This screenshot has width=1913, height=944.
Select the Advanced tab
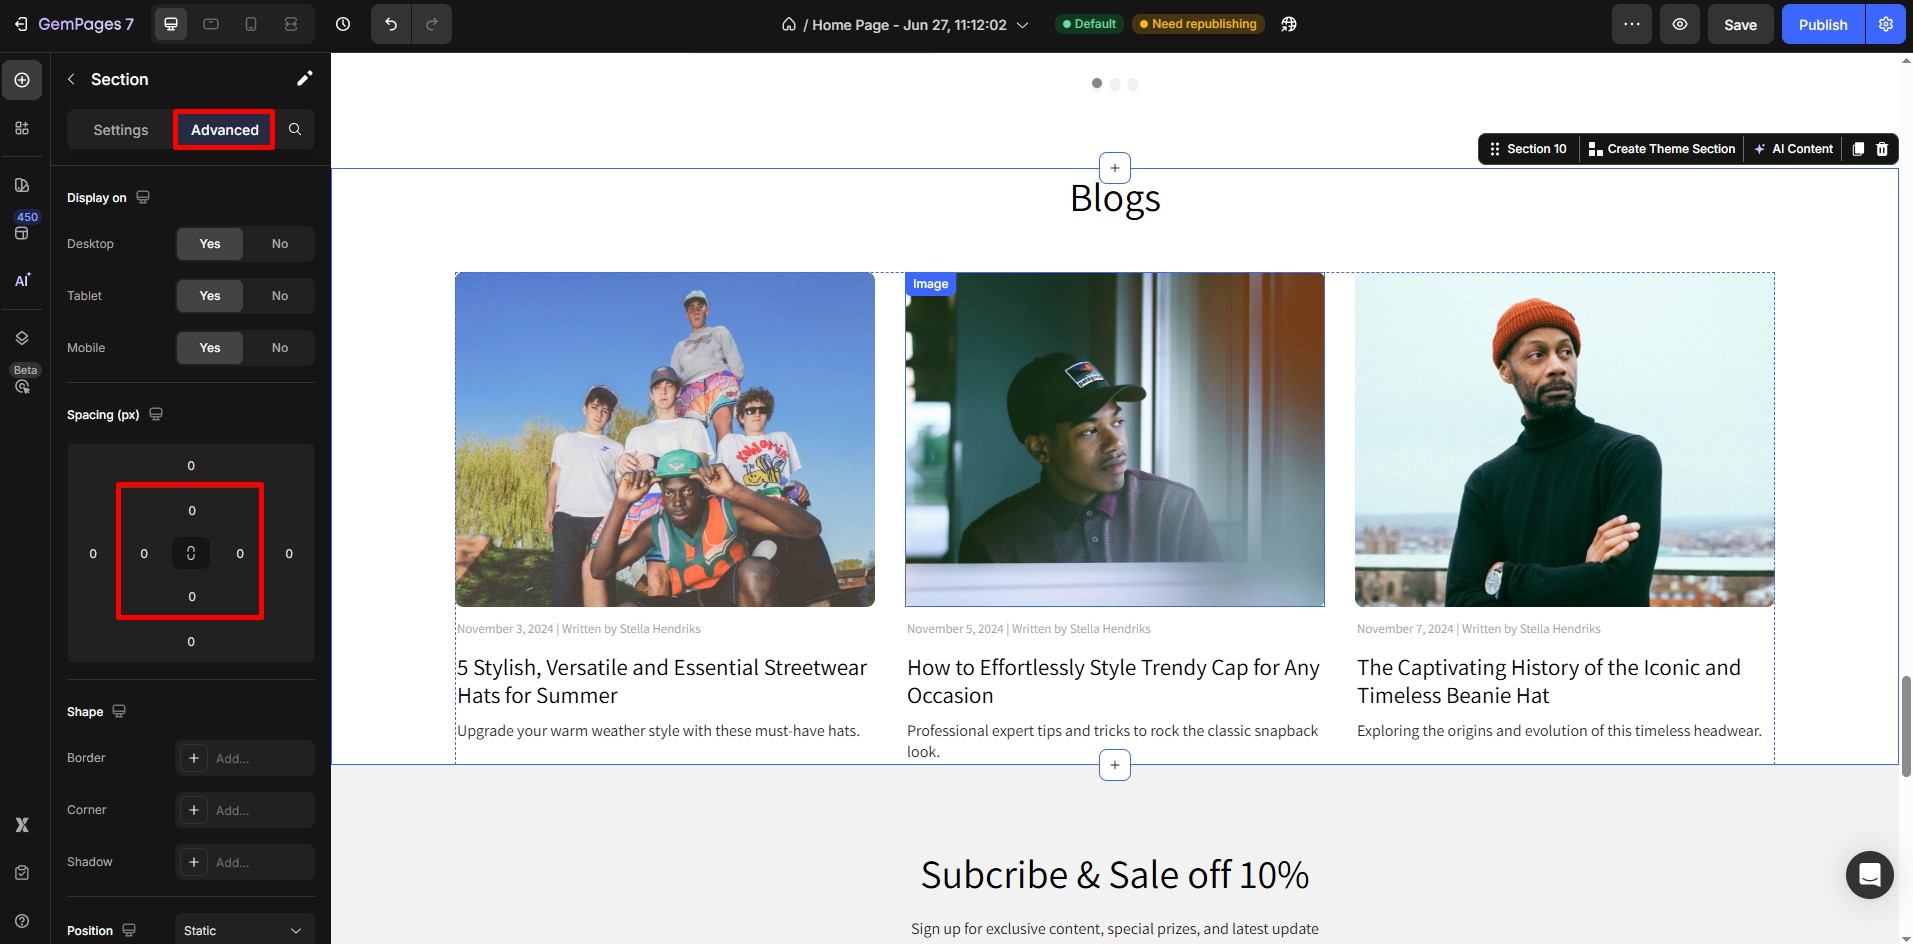click(224, 130)
